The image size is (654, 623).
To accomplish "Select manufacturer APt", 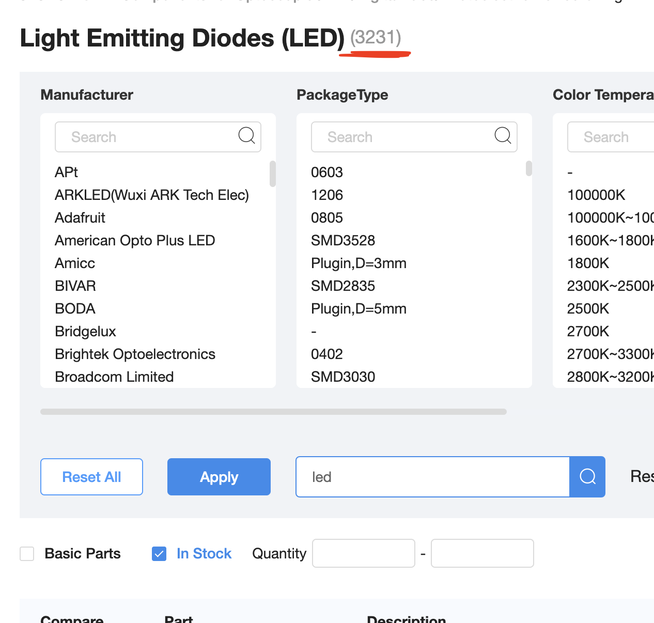I will coord(66,172).
